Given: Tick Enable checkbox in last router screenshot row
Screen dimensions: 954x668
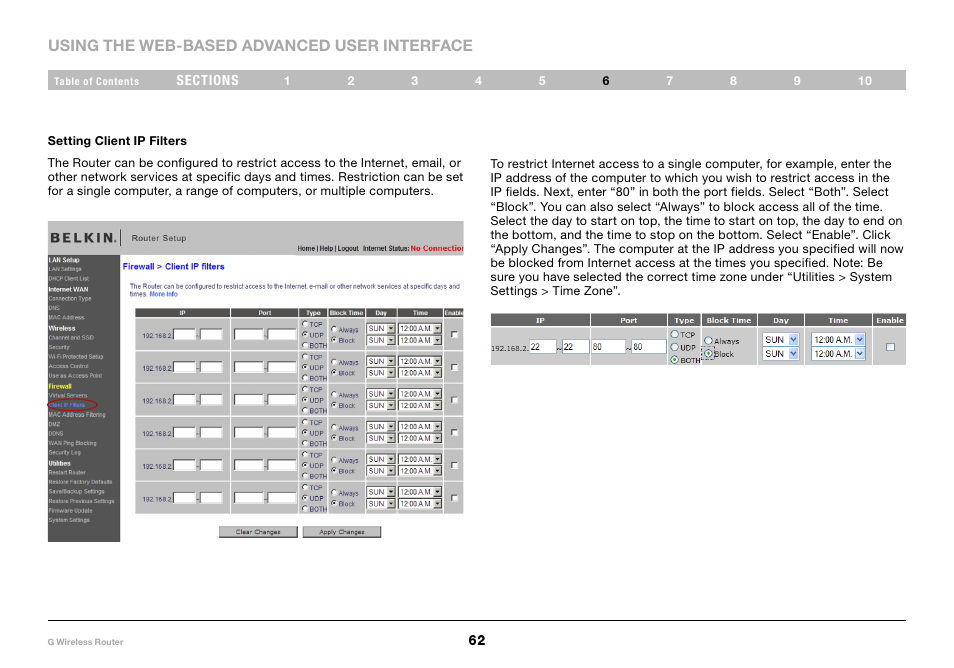Looking at the screenshot, I should (x=454, y=498).
